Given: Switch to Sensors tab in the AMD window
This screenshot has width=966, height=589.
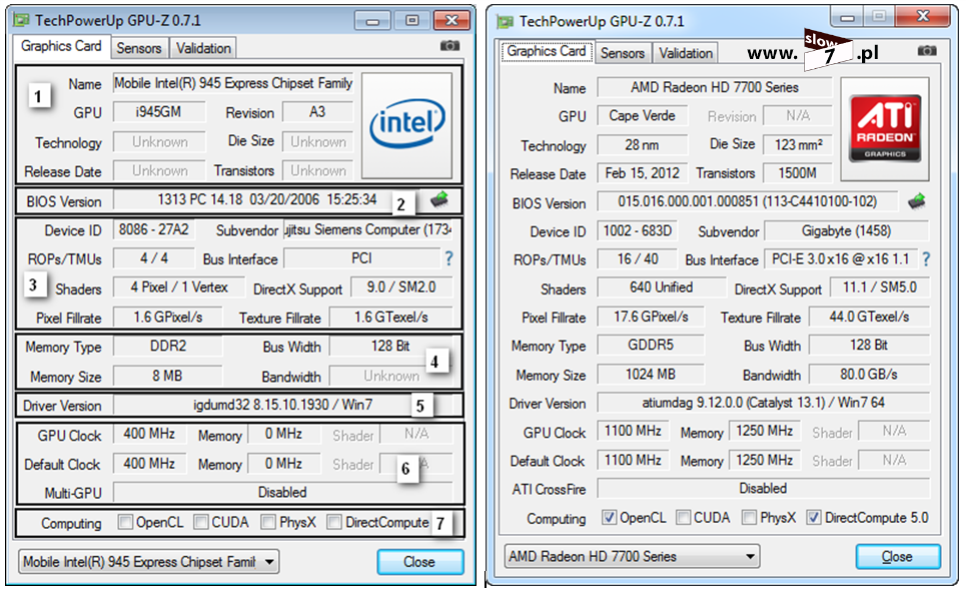Looking at the screenshot, I should click(622, 53).
